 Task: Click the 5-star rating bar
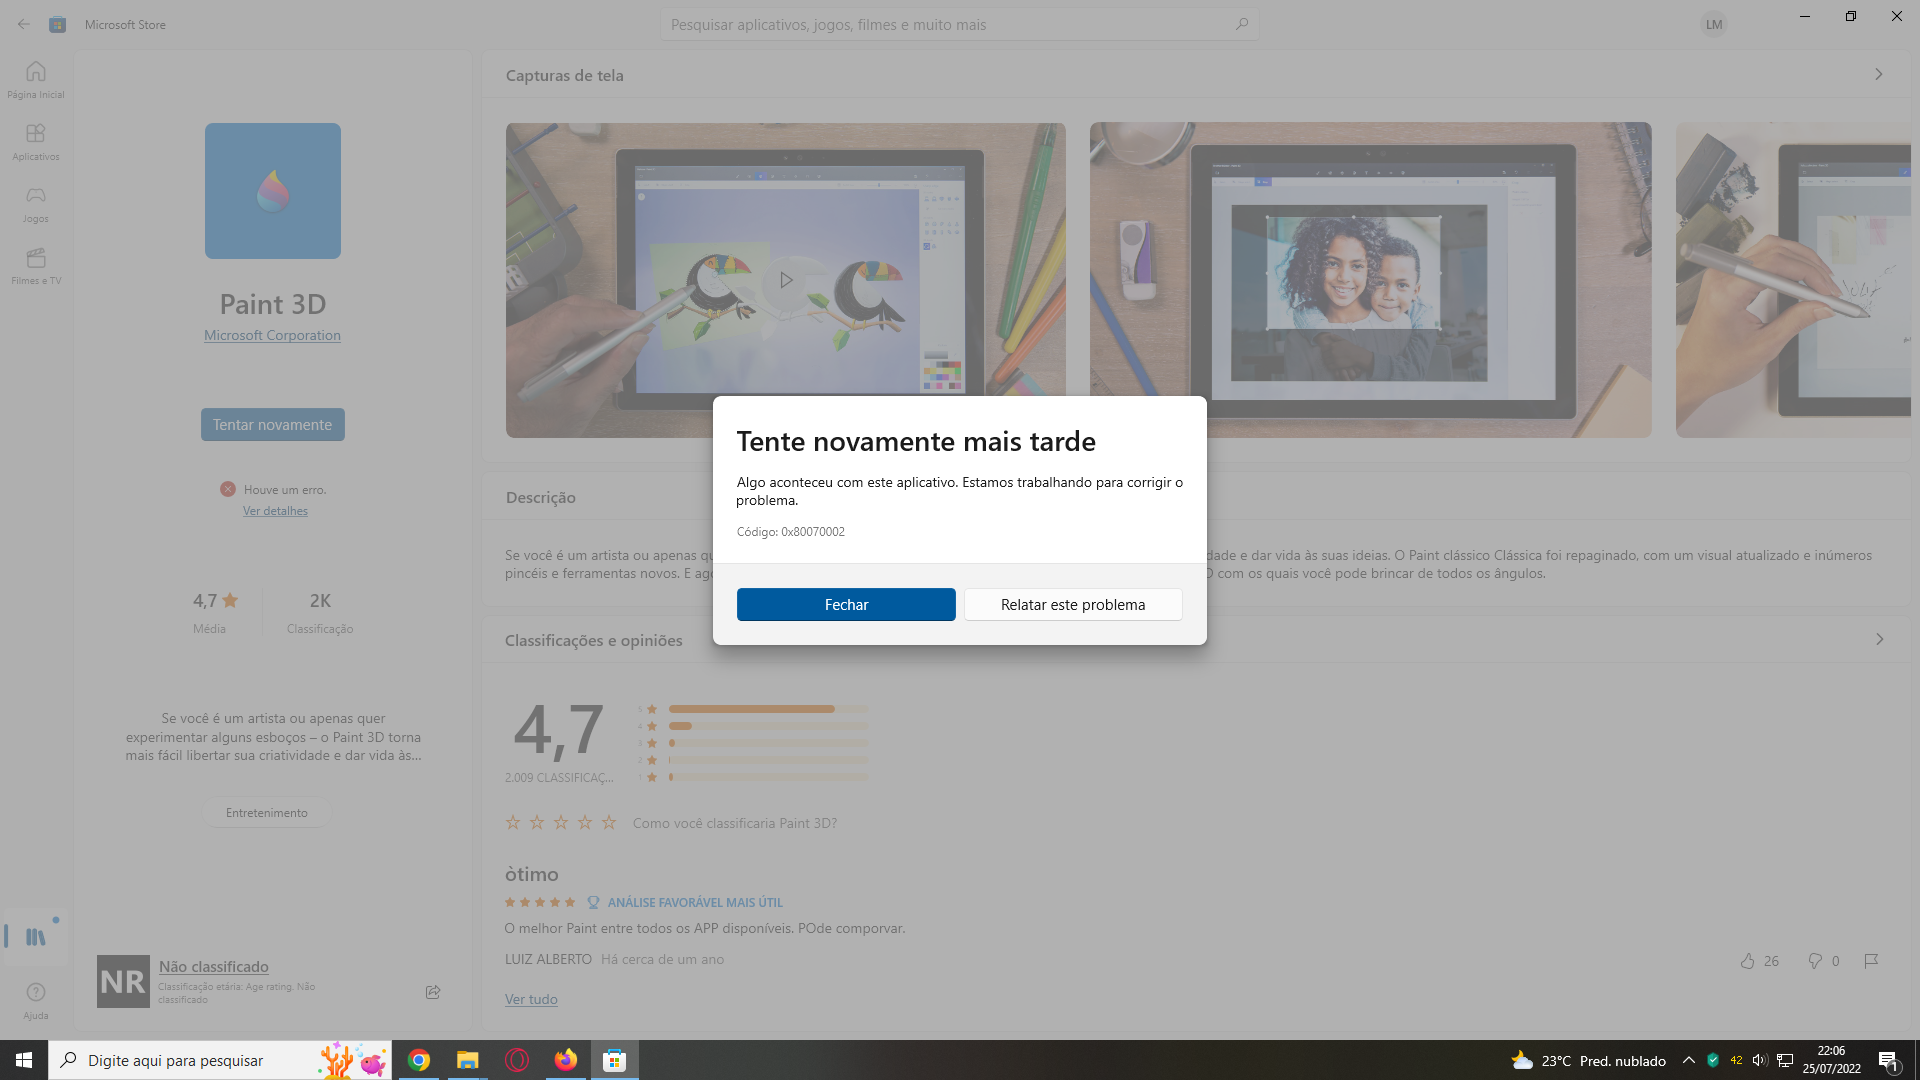coord(768,709)
